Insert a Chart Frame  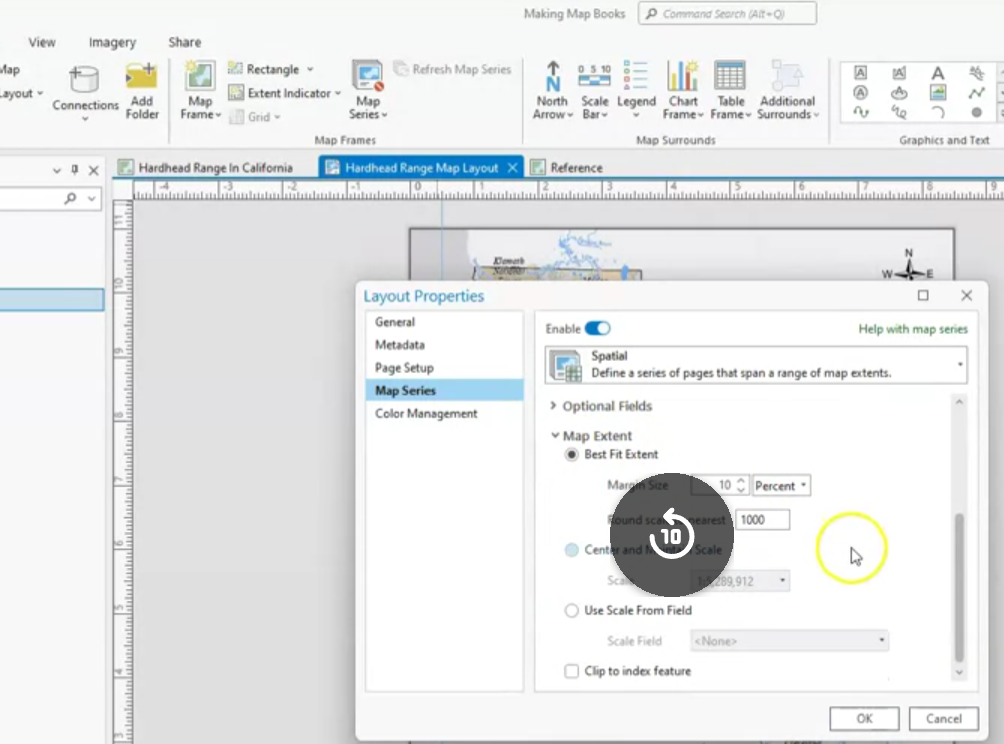click(x=683, y=92)
